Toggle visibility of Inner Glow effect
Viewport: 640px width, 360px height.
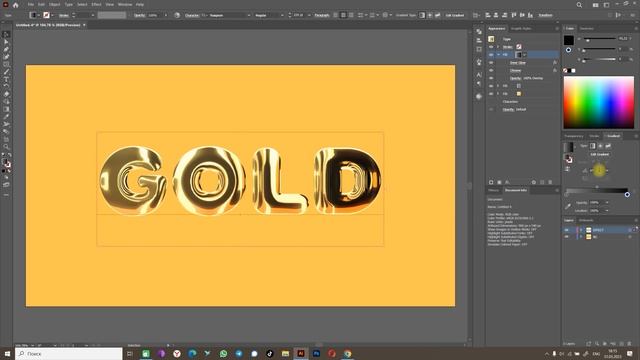click(491, 62)
